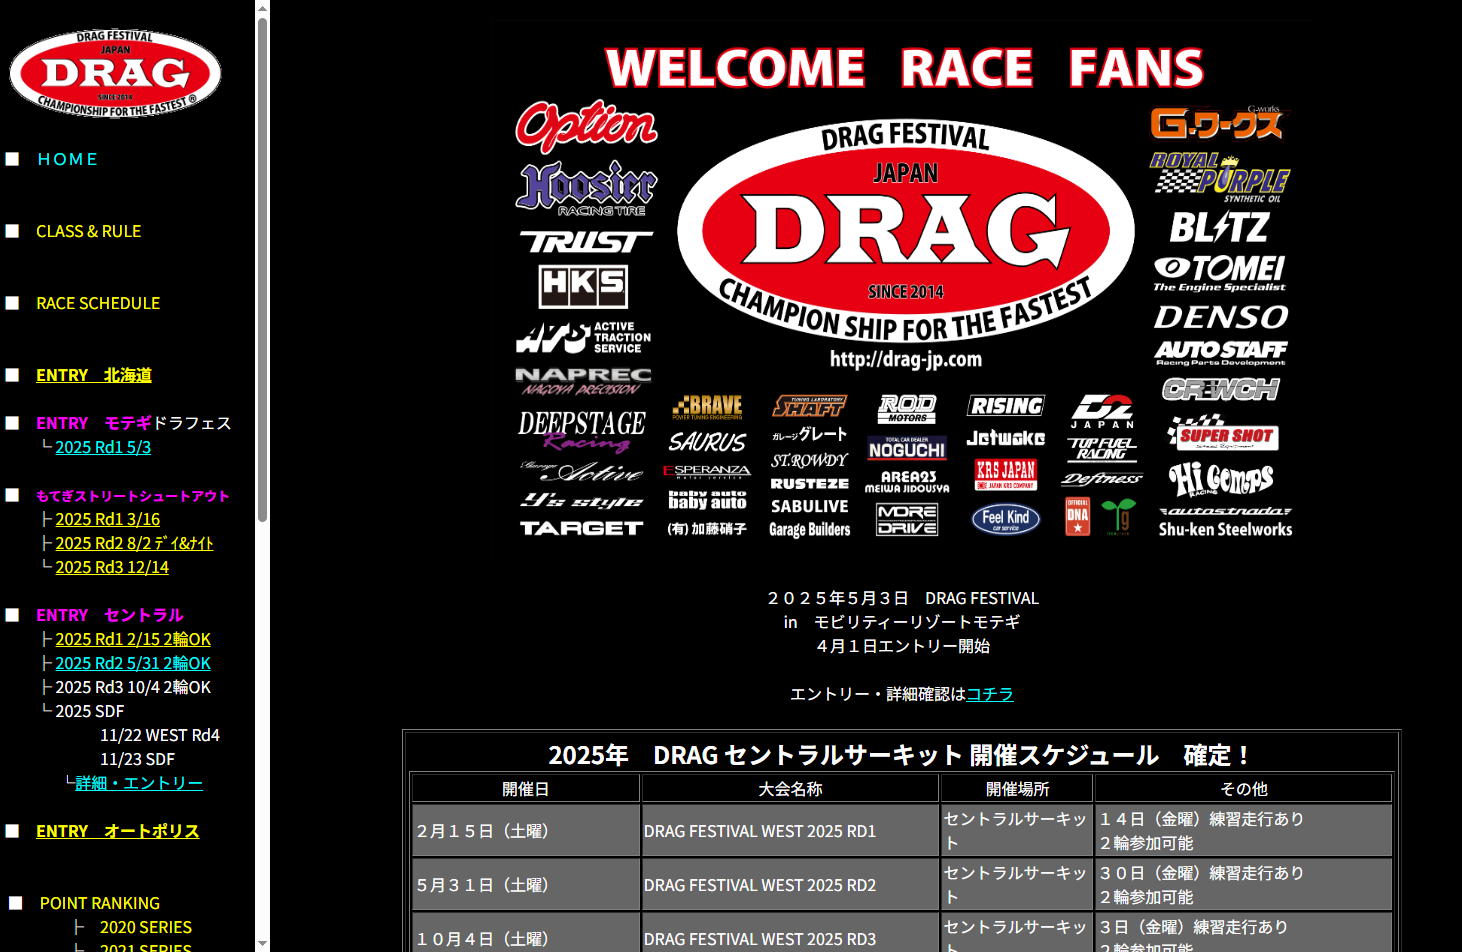This screenshot has width=1462, height=952.
Task: Click the ５月３１日（土曜） date cell
Action: point(526,884)
